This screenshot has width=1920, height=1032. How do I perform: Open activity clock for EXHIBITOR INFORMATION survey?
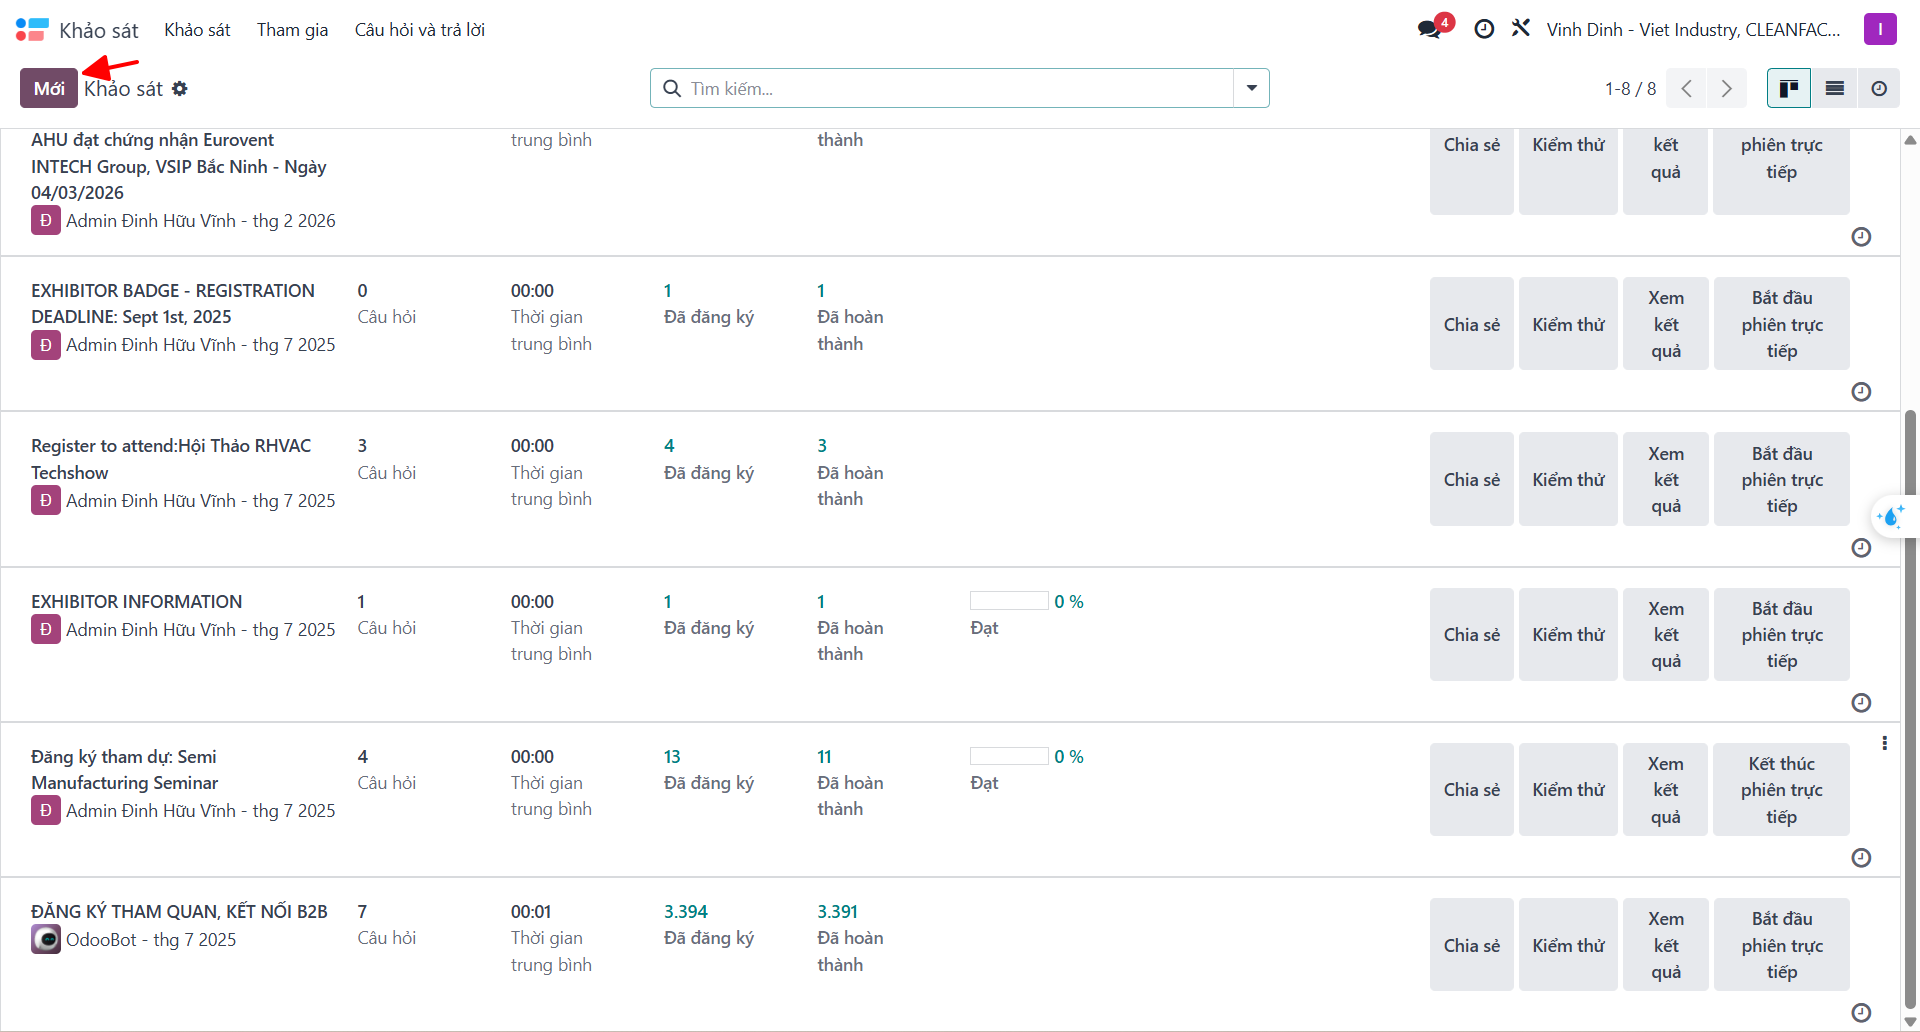point(1861,703)
